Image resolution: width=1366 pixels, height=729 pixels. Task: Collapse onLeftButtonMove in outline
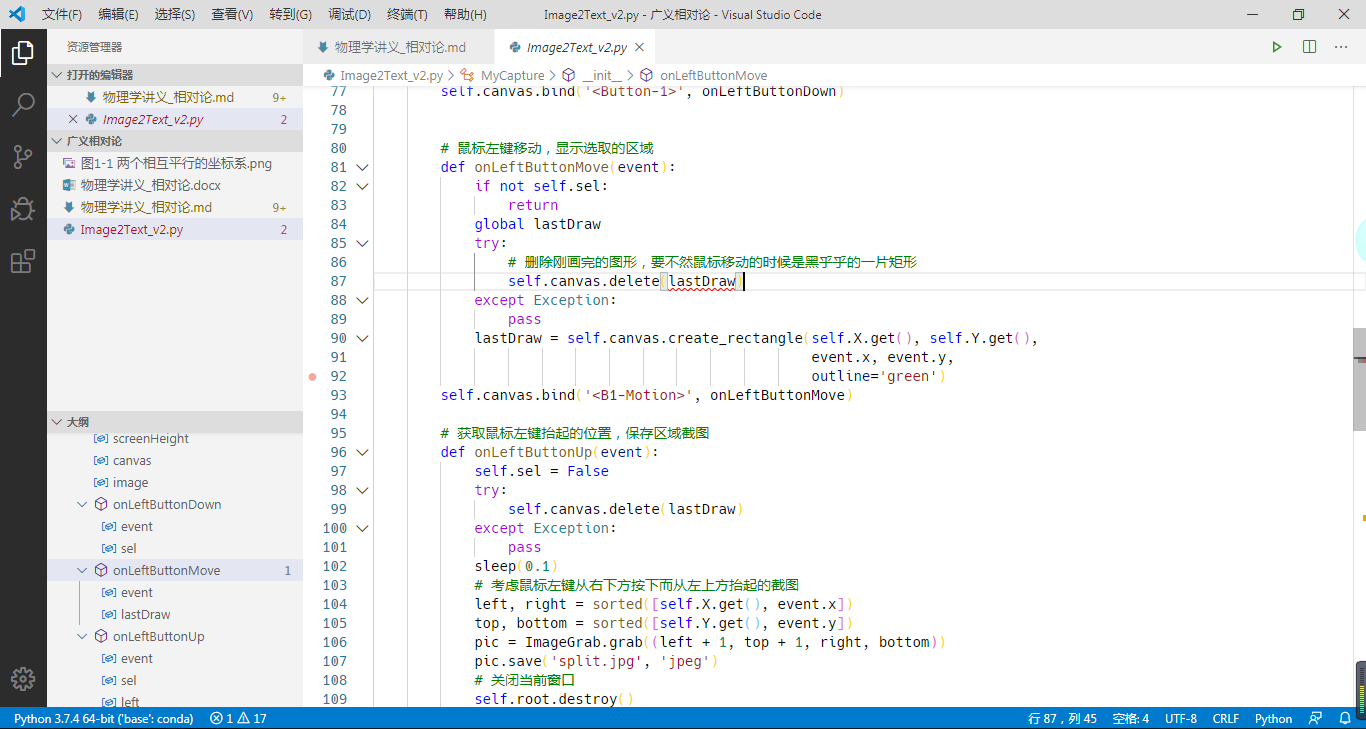[83, 571]
